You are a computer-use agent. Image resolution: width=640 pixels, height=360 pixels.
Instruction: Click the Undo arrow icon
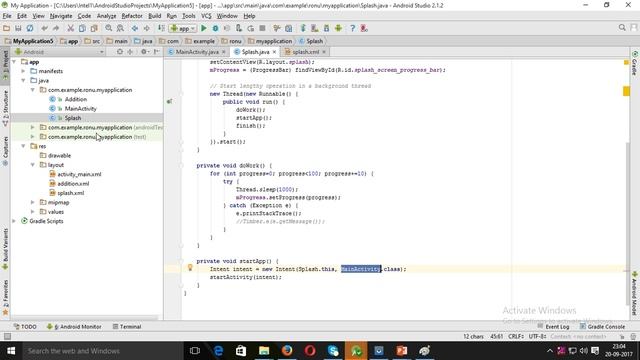(x=44, y=28)
